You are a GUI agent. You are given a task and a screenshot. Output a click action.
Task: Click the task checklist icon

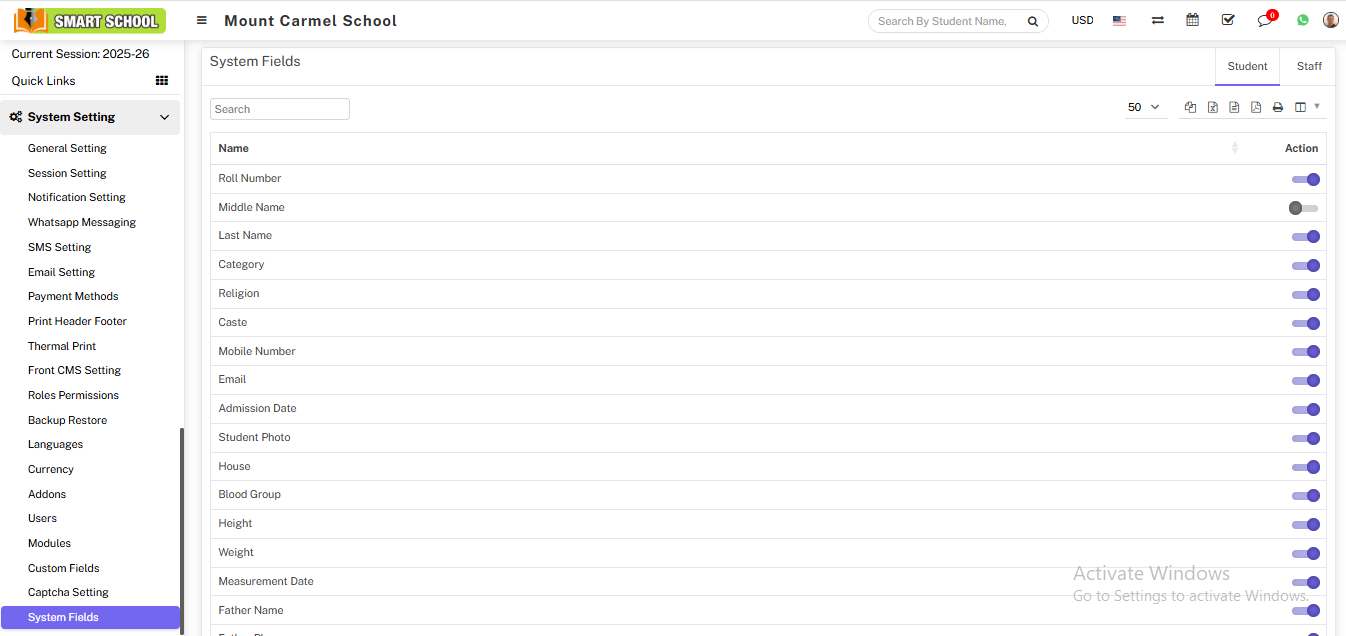pos(1228,20)
